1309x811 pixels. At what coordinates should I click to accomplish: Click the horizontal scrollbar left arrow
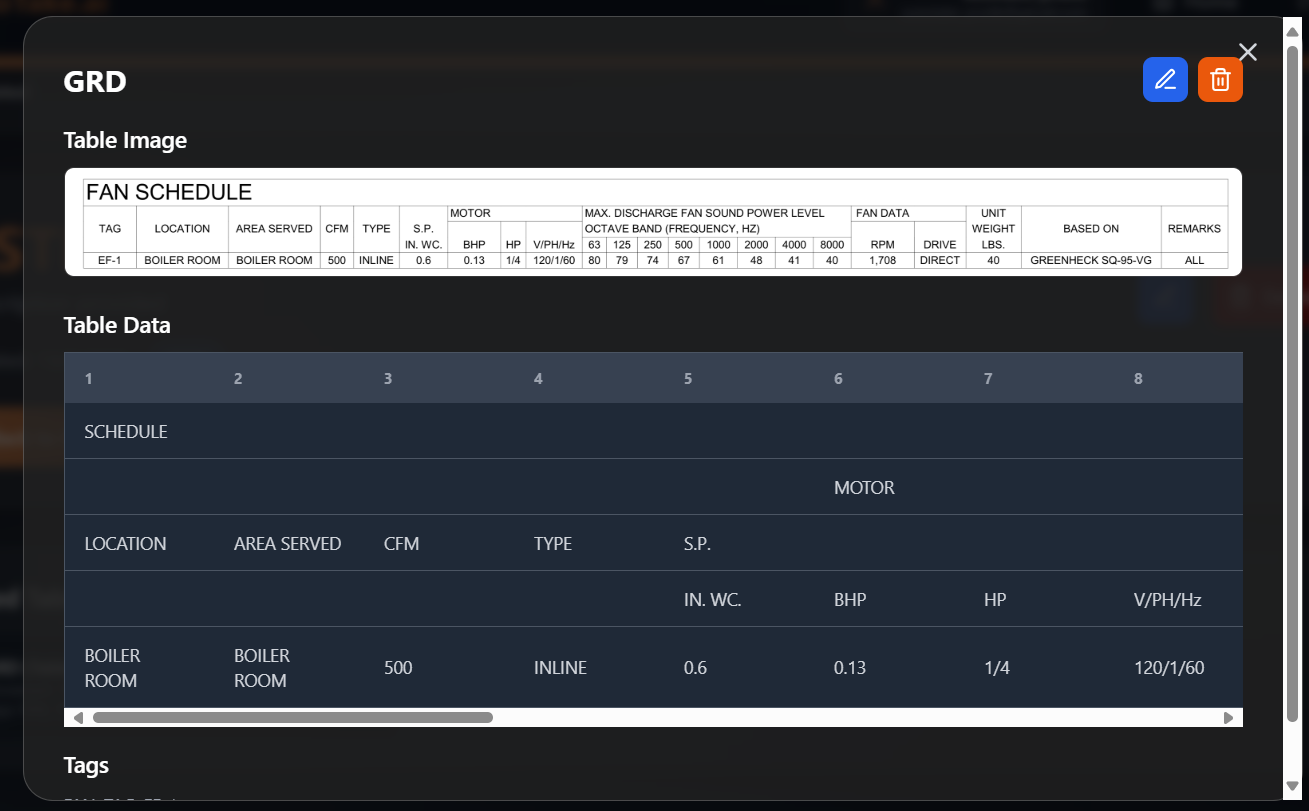tap(78, 718)
